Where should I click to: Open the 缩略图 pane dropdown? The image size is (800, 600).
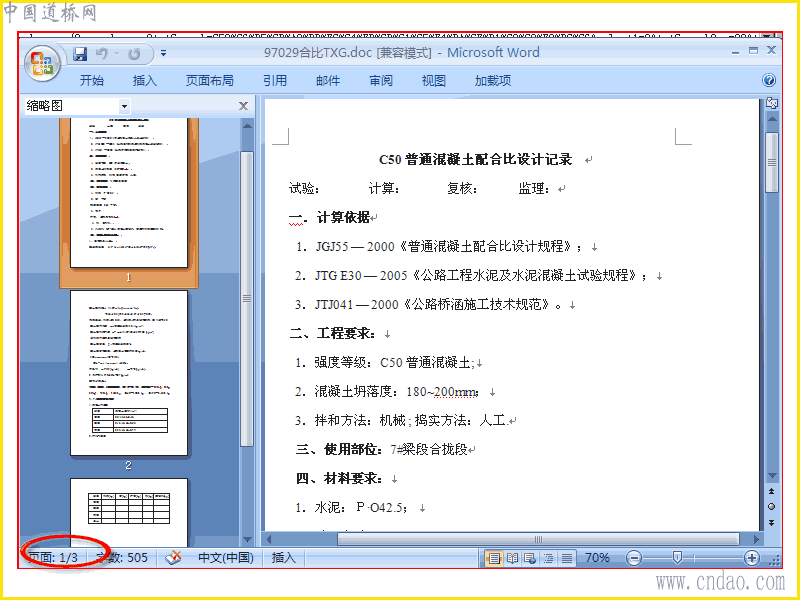coord(124,106)
